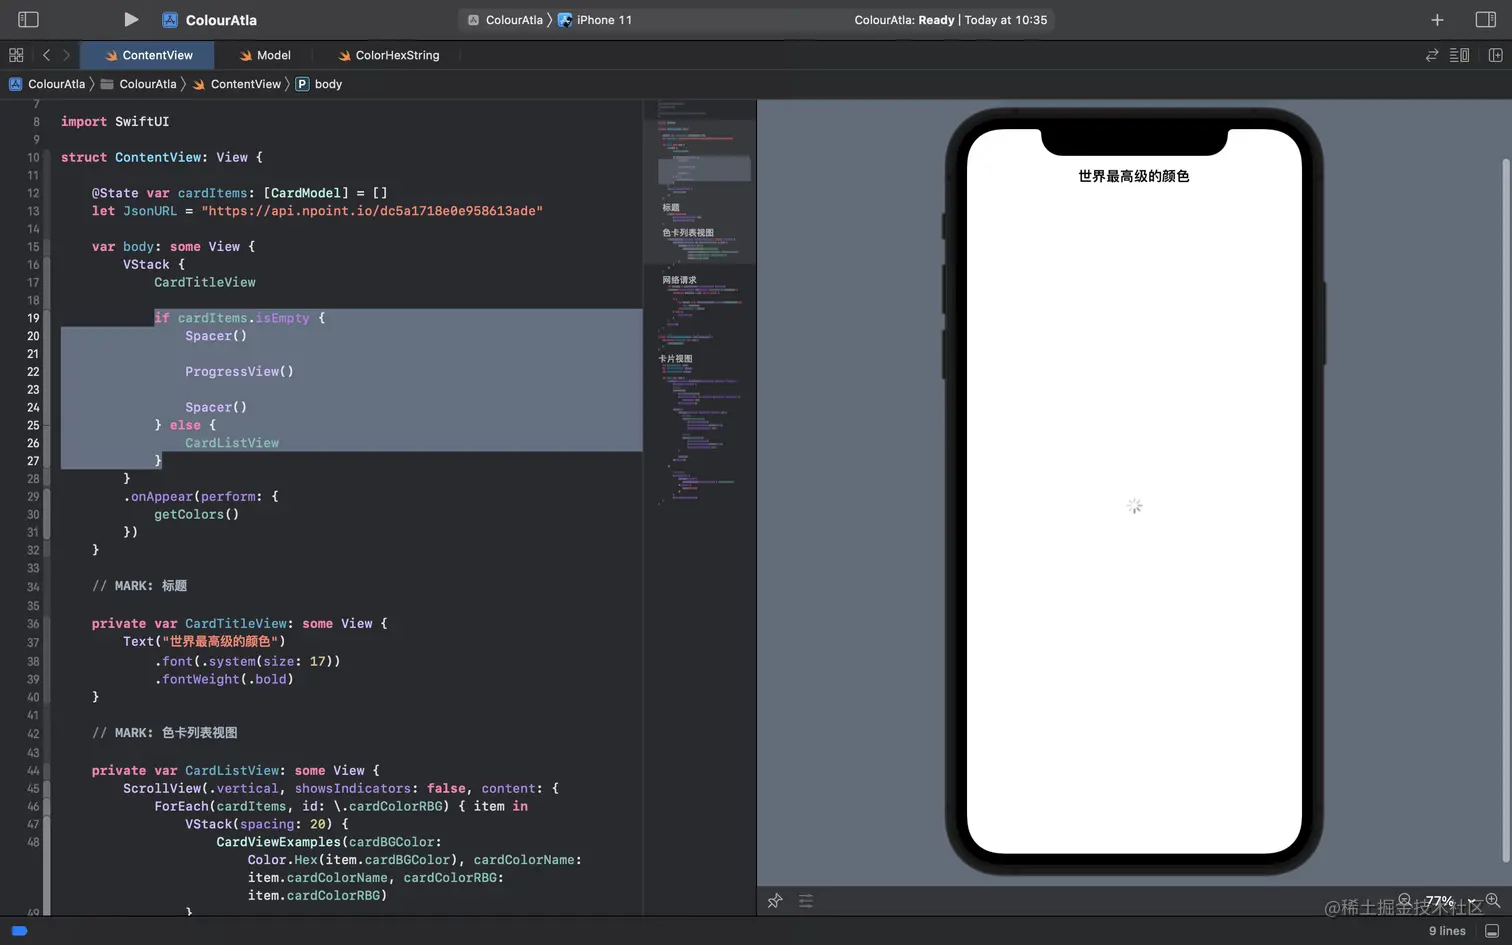Click the 'var body: some View {' line

point(173,246)
